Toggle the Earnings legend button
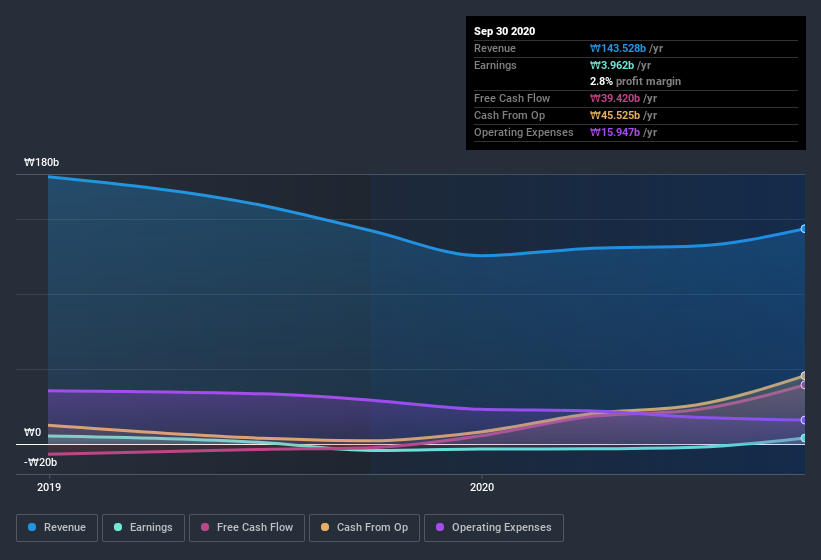 (143, 528)
